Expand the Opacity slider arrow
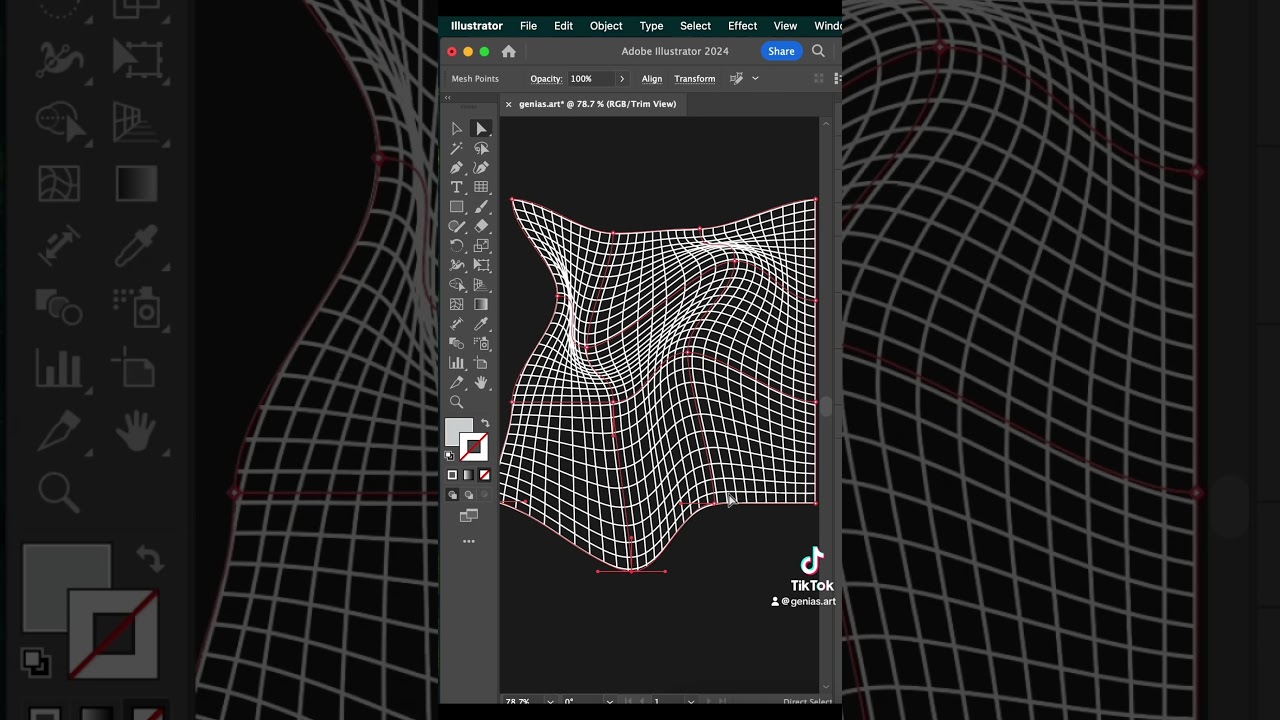1280x720 pixels. point(622,78)
